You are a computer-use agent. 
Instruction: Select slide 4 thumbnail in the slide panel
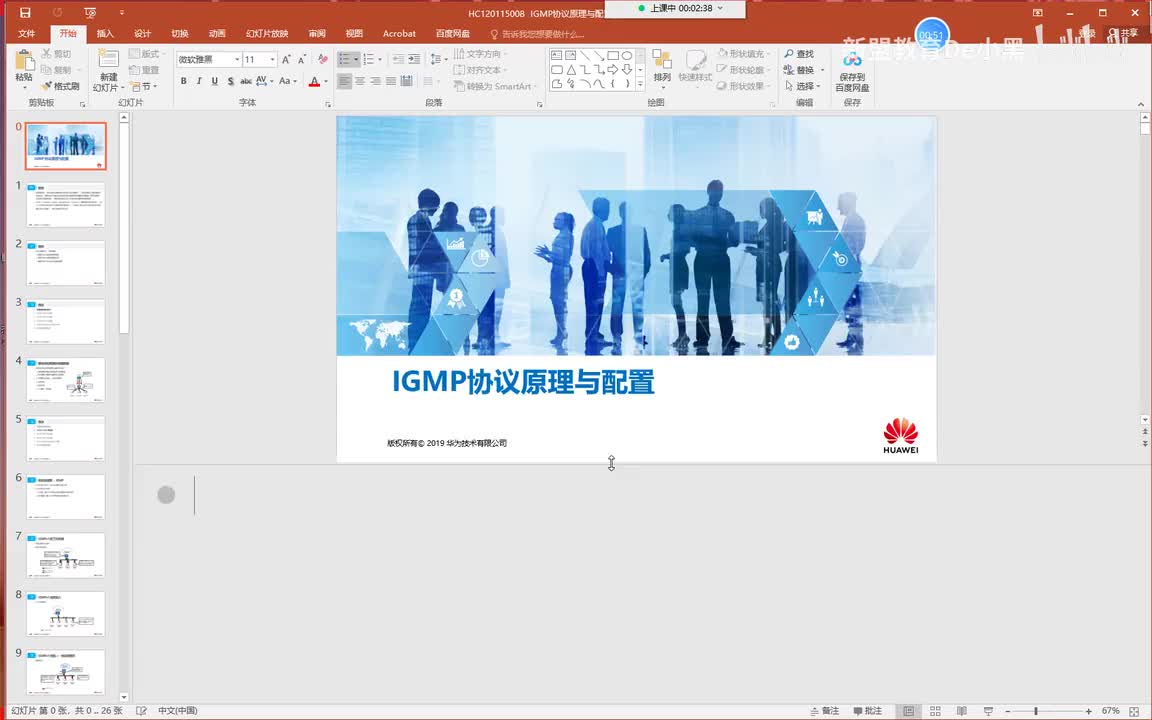click(x=65, y=380)
